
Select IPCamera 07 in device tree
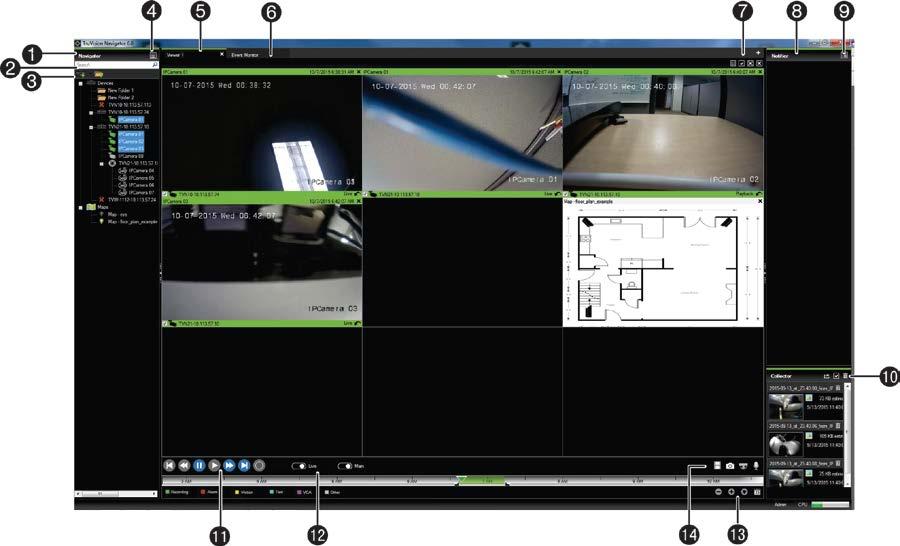pyautogui.click(x=141, y=192)
